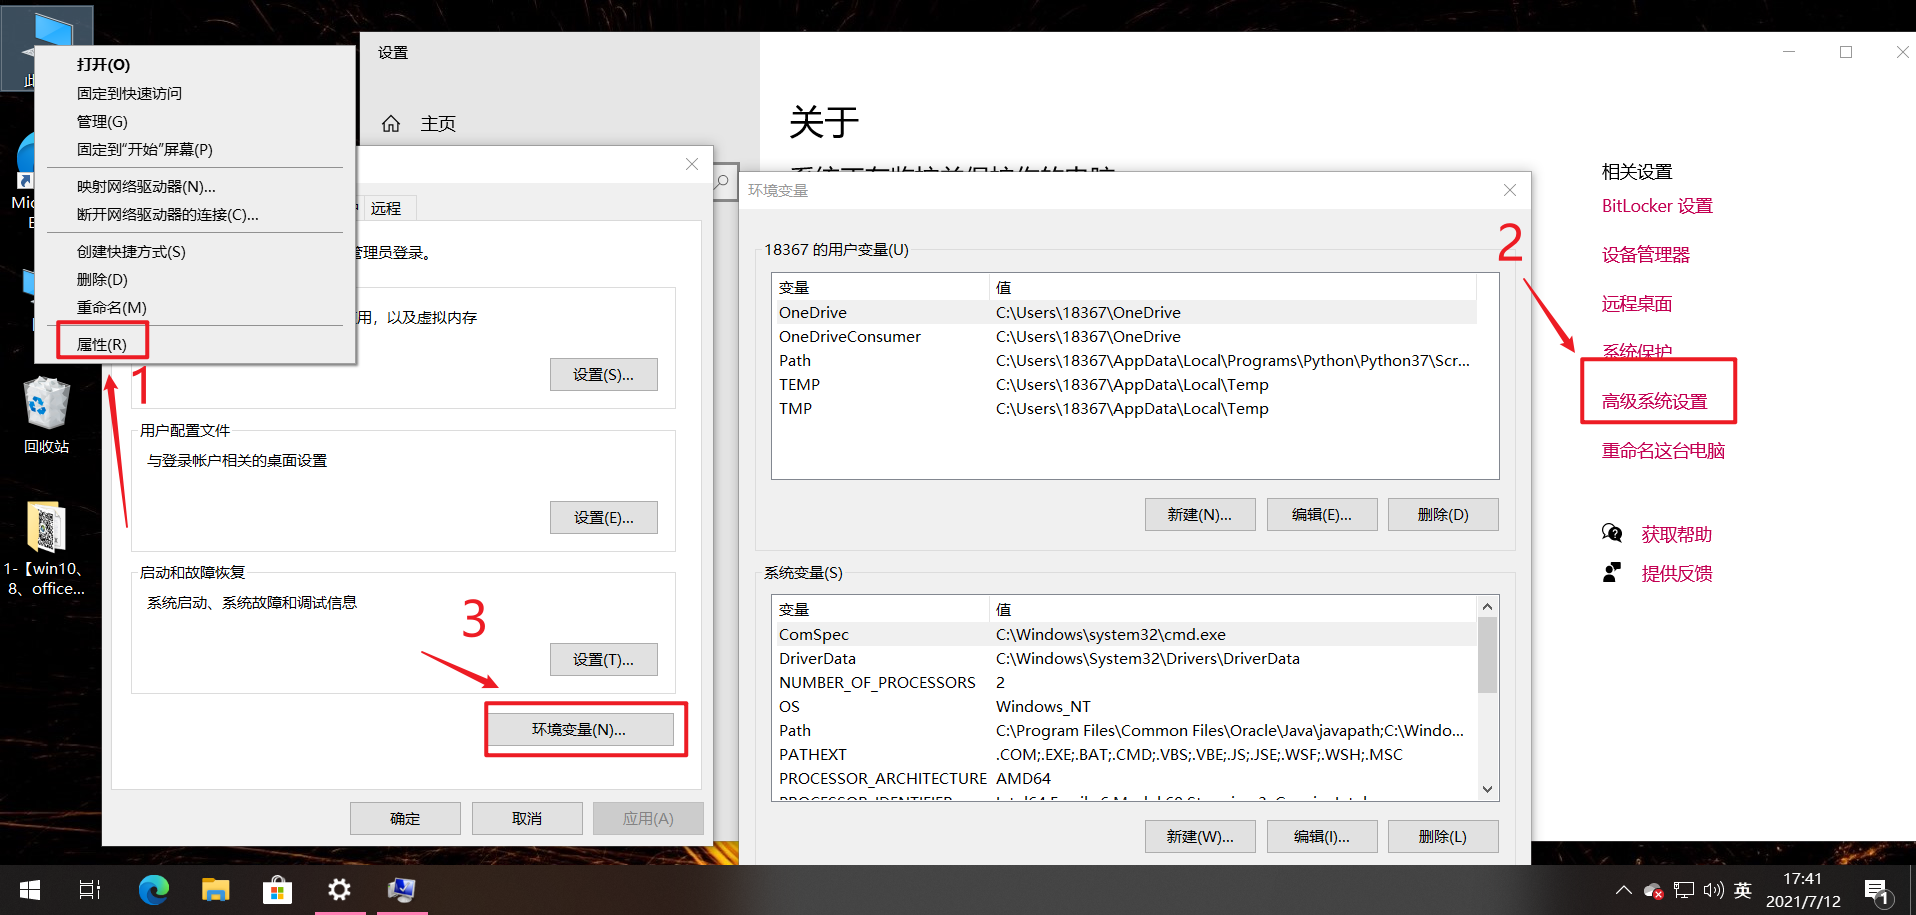Select the OneDriveConsumer variable row

[x=1125, y=336]
